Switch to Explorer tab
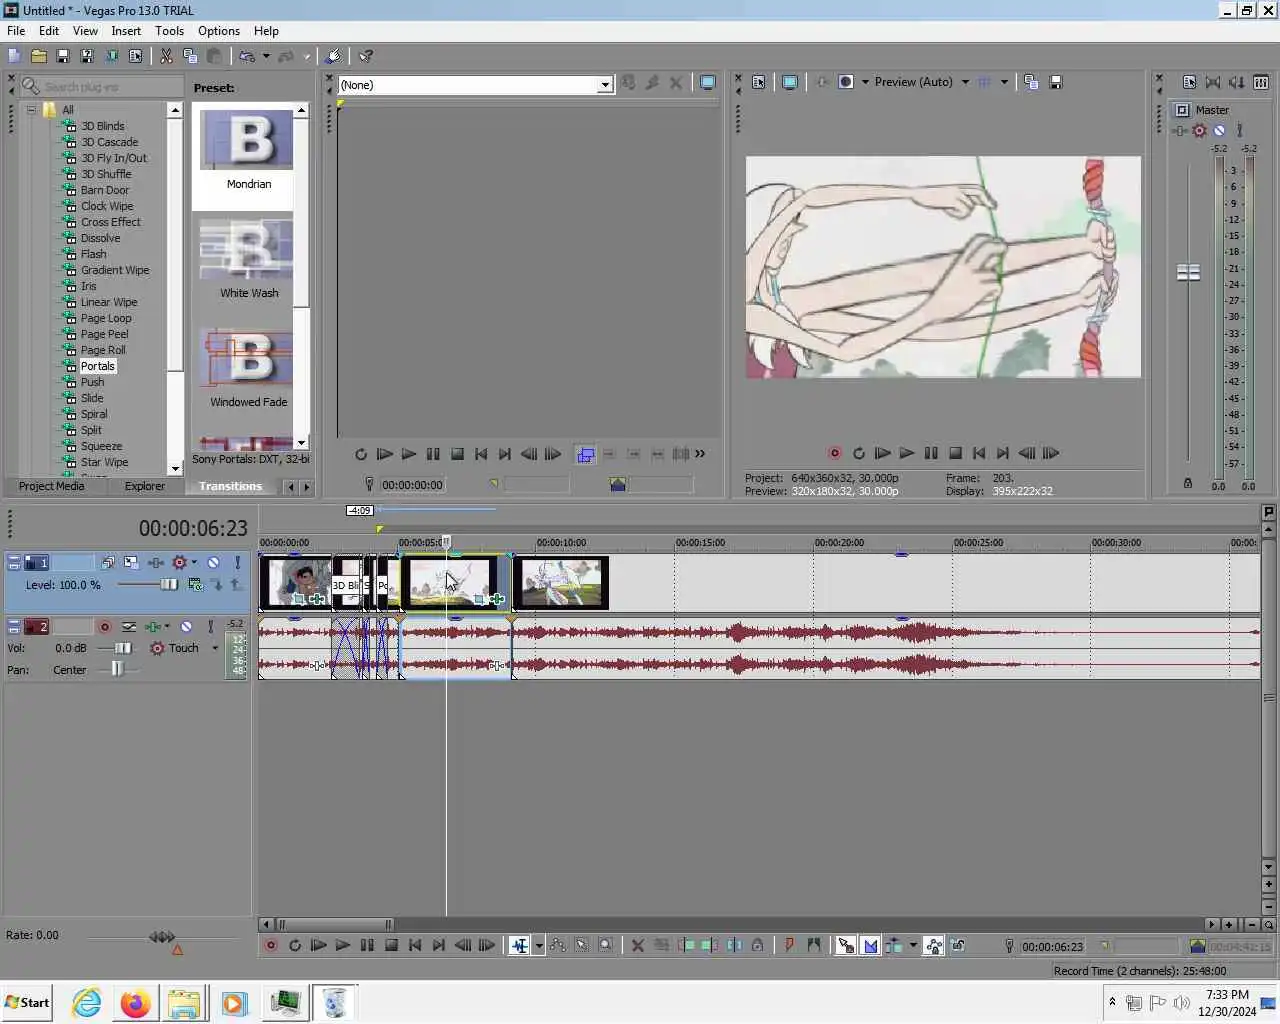Screen dimensions: 1280x1024 145,486
